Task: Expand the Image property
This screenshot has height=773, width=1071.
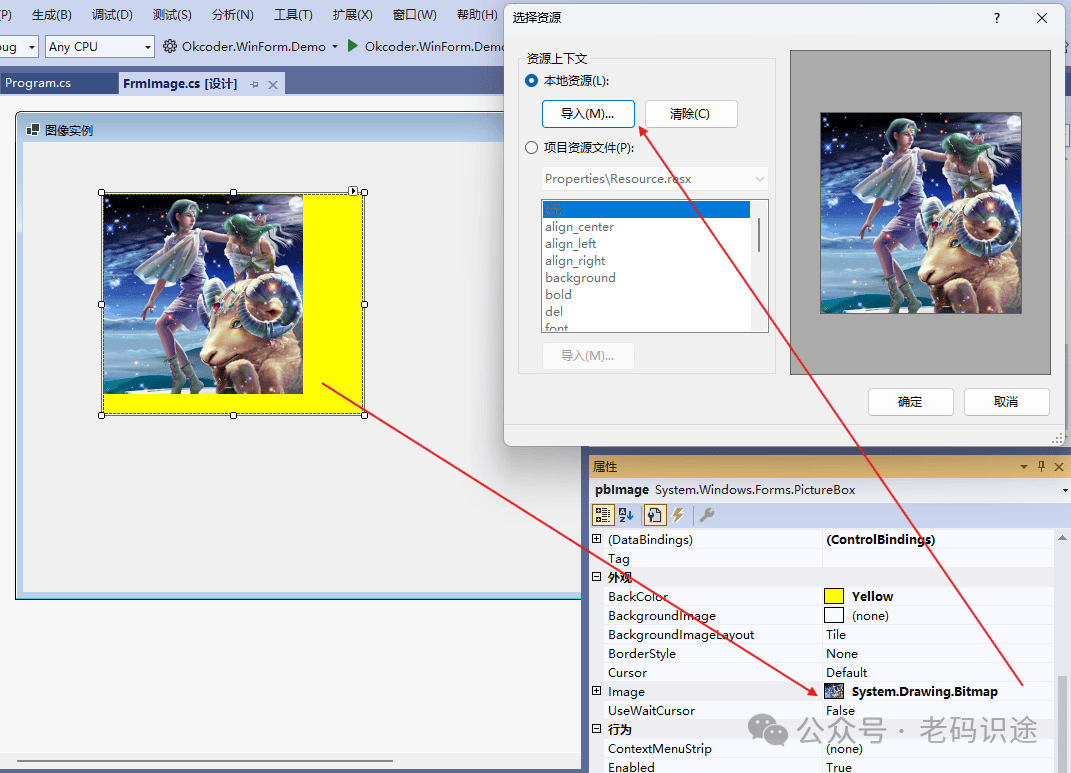Action: point(597,691)
